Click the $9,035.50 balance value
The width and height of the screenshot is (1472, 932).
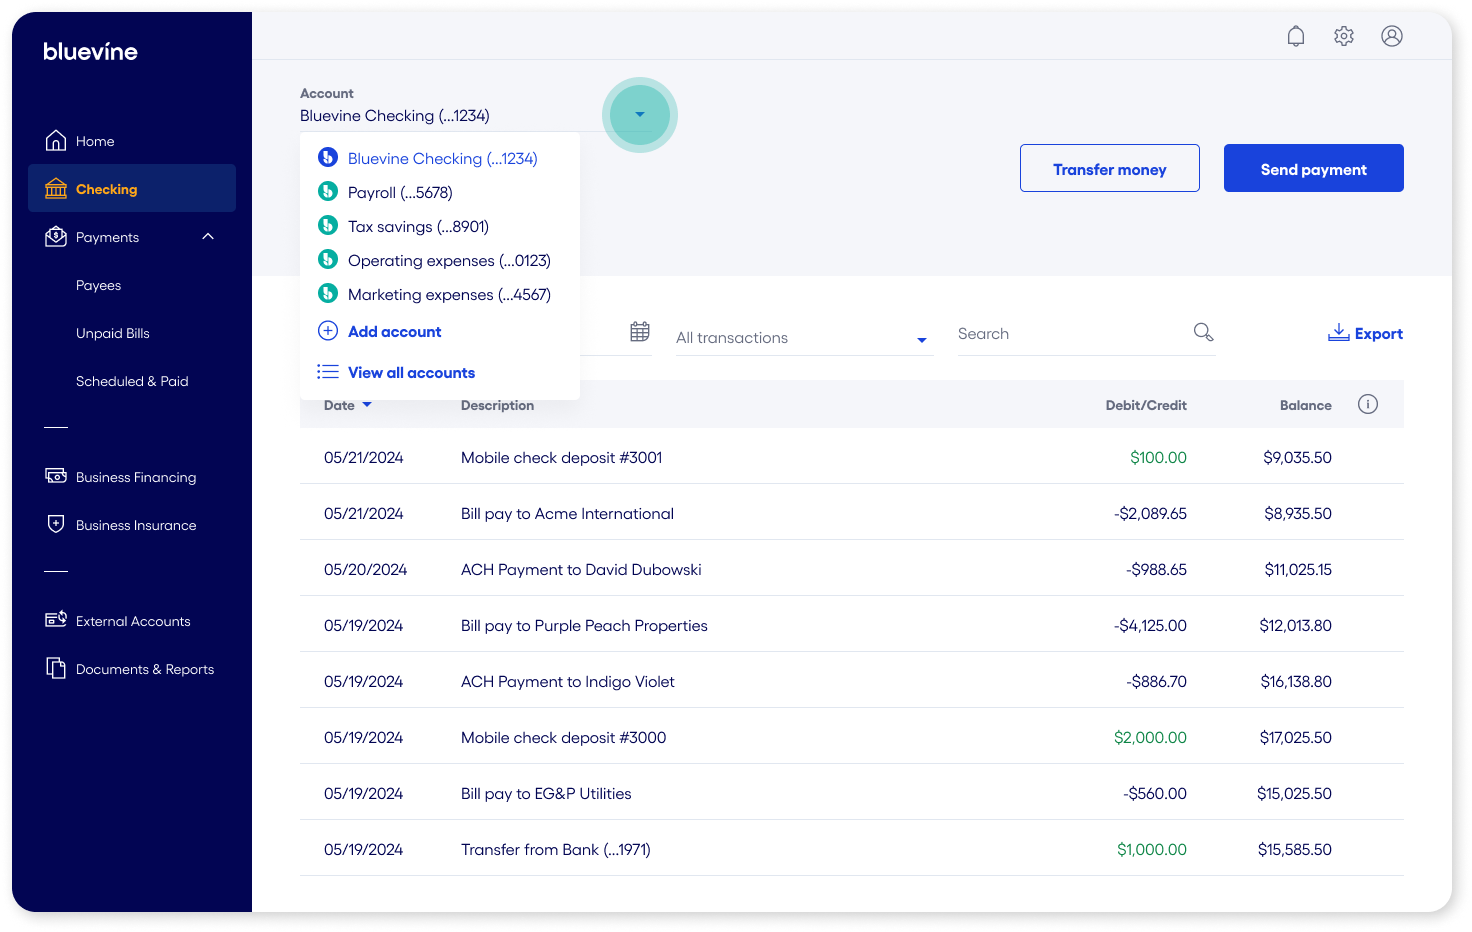pos(1297,458)
